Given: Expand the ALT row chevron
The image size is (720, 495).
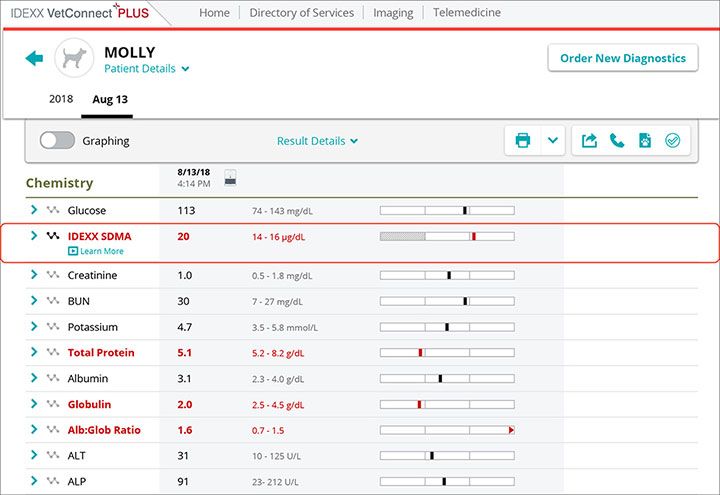Looking at the screenshot, I should [34, 455].
